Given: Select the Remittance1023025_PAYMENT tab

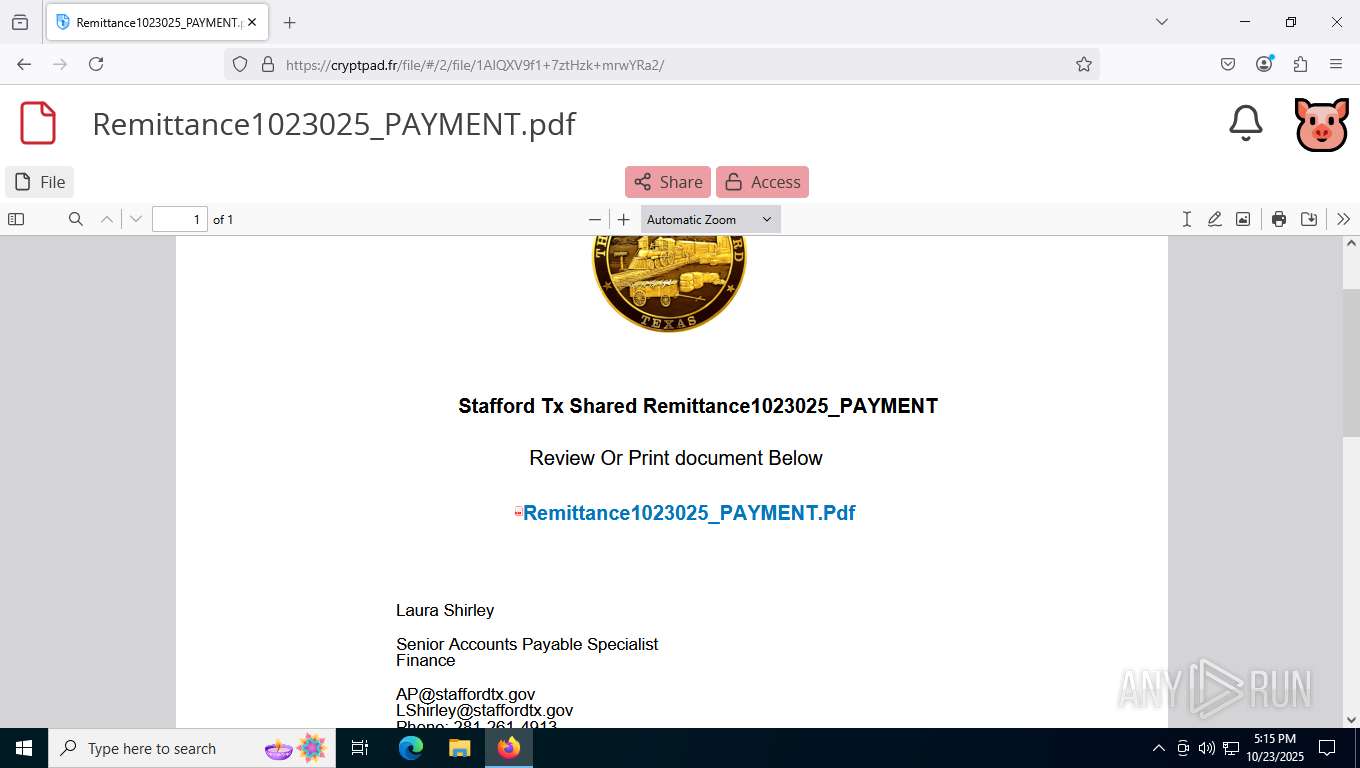Looking at the screenshot, I should coord(156,22).
